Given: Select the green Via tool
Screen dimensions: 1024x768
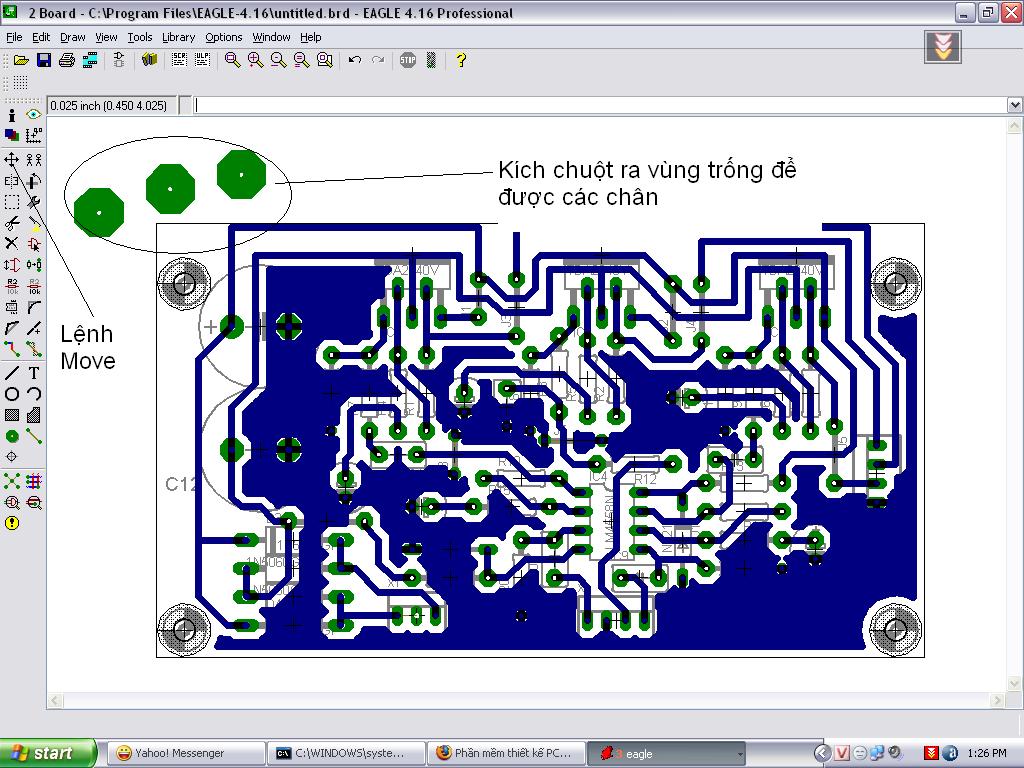Looking at the screenshot, I should click(12, 436).
